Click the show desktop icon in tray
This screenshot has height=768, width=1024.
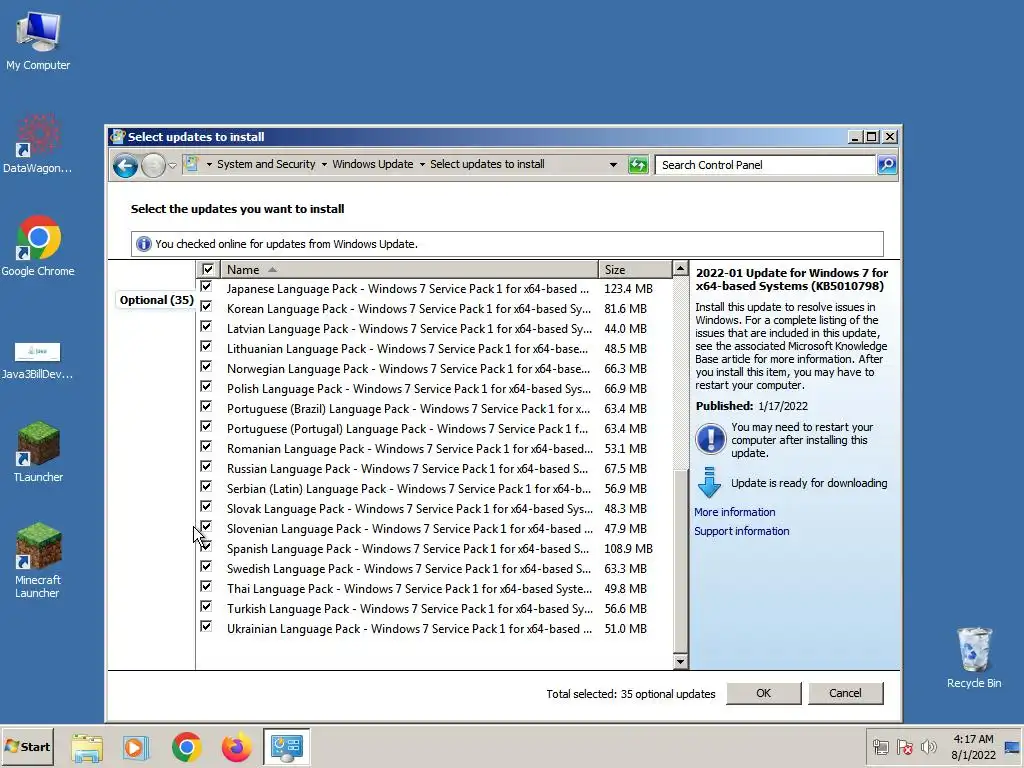(1013, 747)
